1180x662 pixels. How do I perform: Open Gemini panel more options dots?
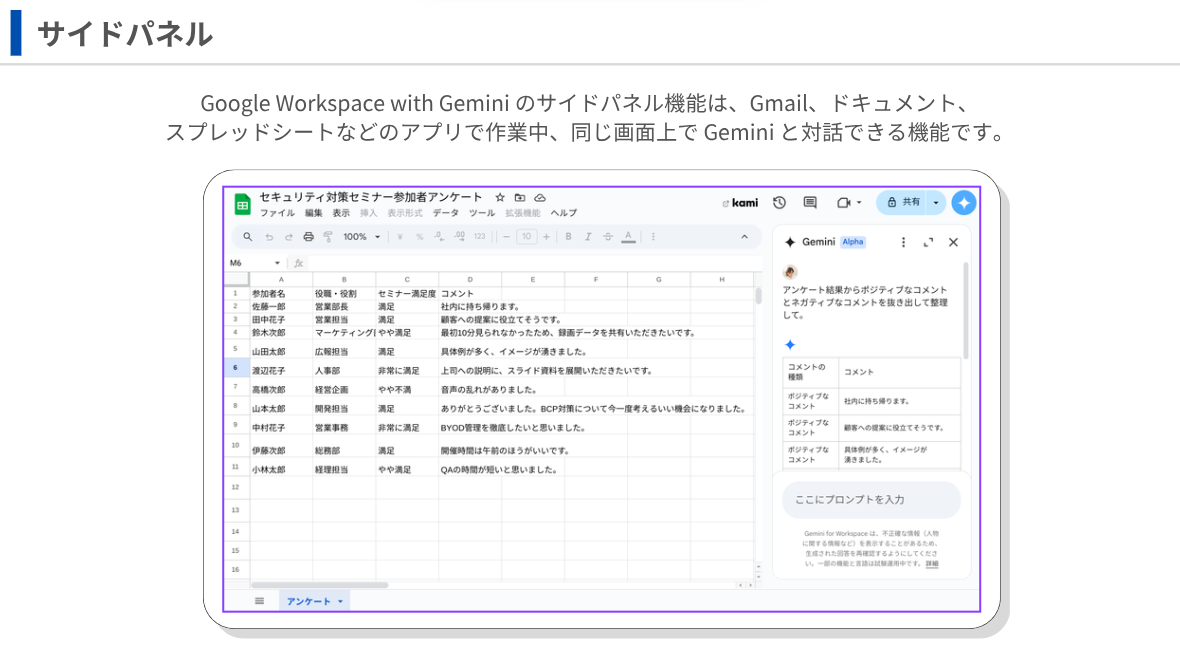[x=903, y=242]
